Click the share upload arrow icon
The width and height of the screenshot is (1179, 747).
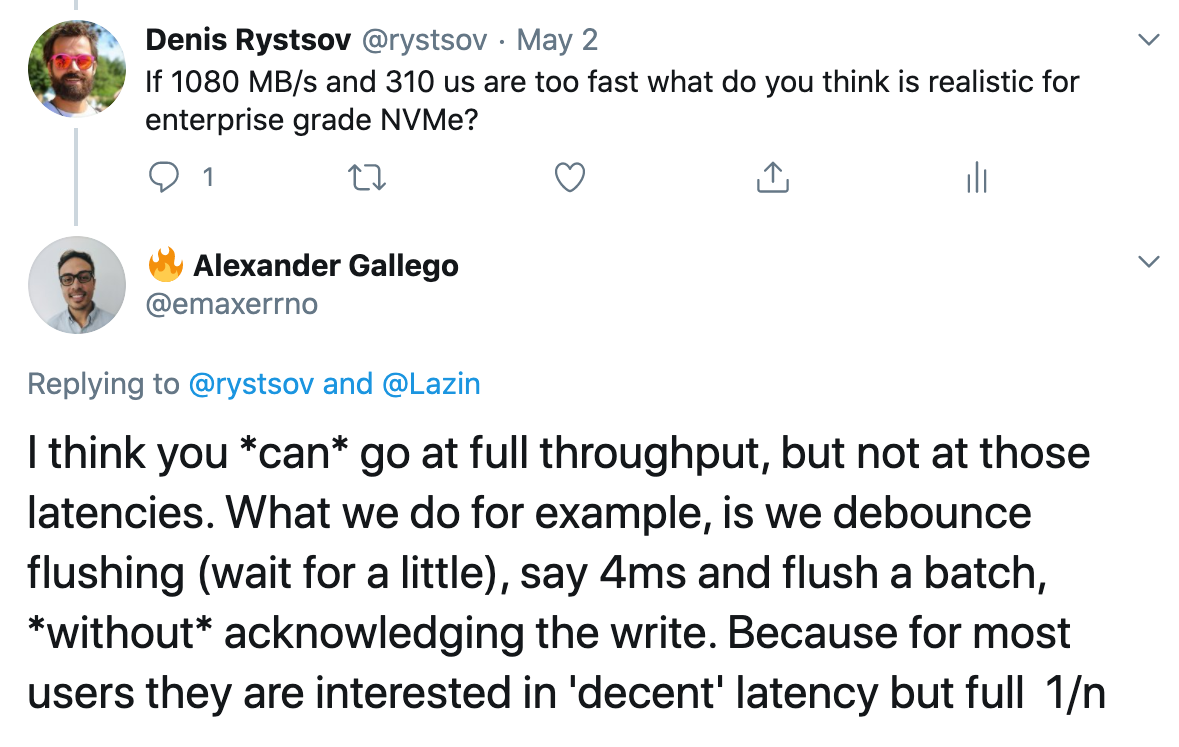pos(772,178)
